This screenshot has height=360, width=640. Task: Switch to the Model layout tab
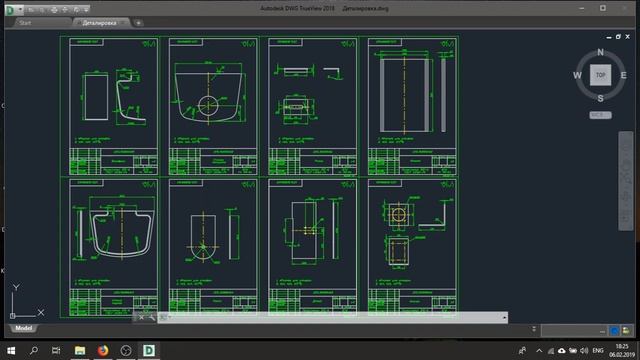23,328
